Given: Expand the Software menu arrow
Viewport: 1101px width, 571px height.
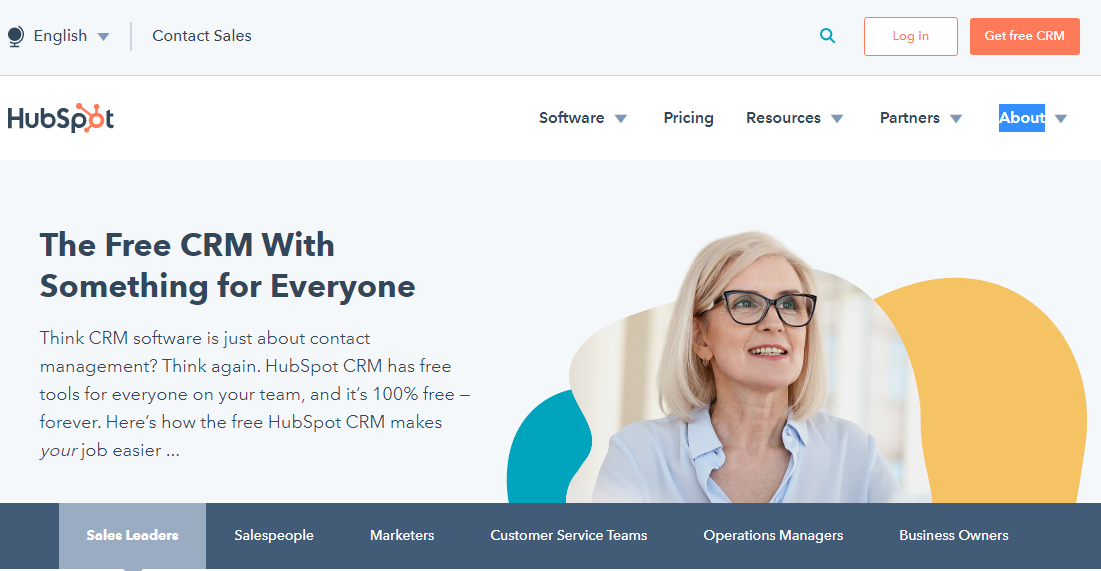Looking at the screenshot, I should 621,119.
